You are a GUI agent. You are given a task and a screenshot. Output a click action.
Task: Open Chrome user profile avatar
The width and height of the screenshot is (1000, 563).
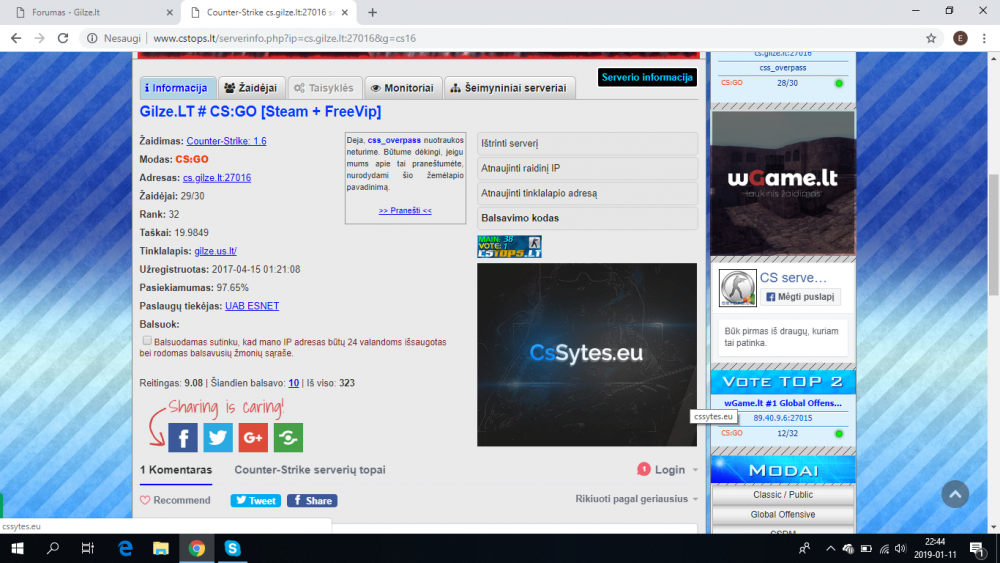pyautogui.click(x=960, y=38)
